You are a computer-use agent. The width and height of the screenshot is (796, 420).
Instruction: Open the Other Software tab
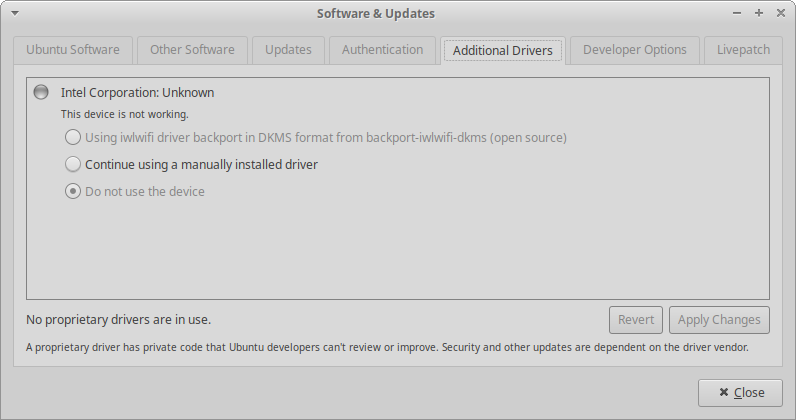[x=192, y=50]
